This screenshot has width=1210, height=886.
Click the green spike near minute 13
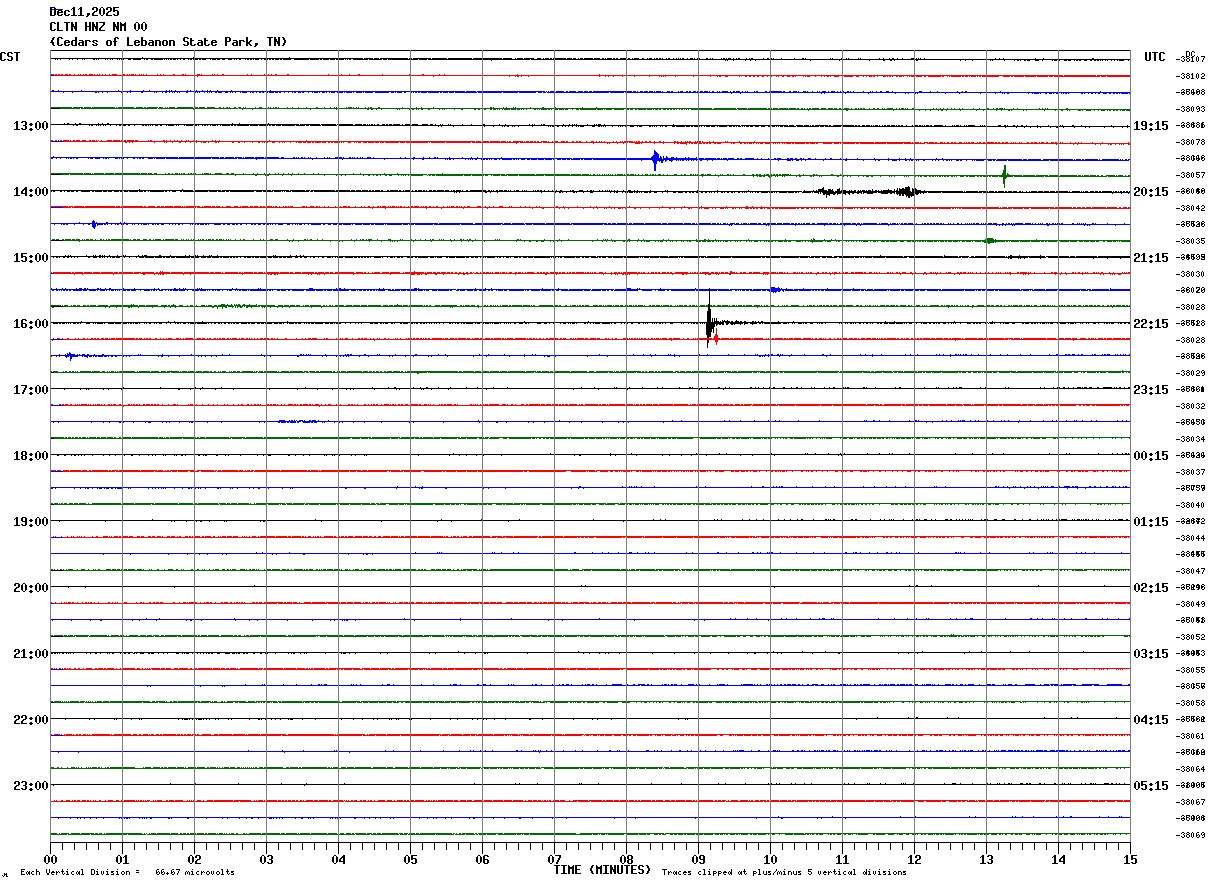[x=1004, y=176]
